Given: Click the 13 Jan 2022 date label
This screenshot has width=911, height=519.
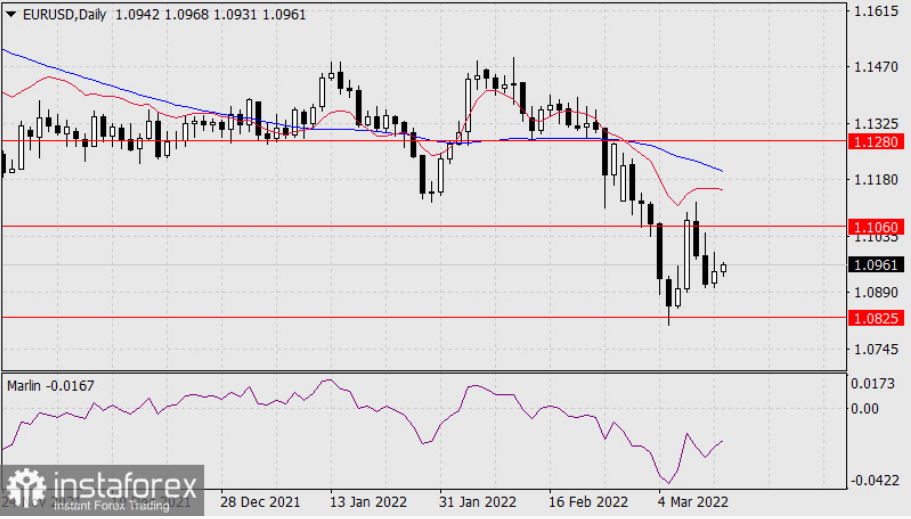Looking at the screenshot, I should coord(368,502).
